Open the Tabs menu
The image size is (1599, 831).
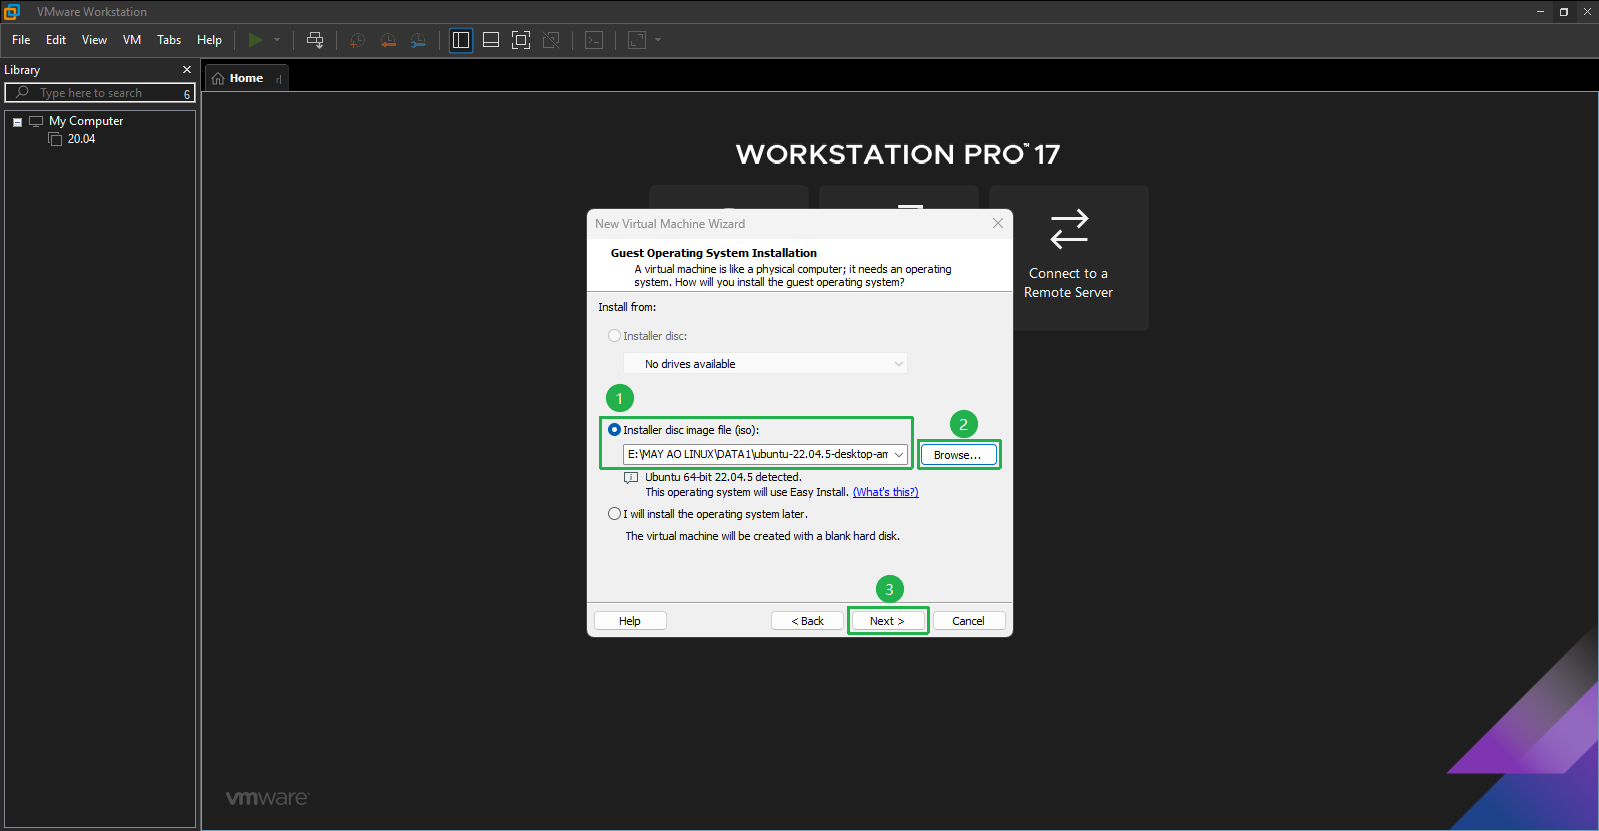coord(169,40)
